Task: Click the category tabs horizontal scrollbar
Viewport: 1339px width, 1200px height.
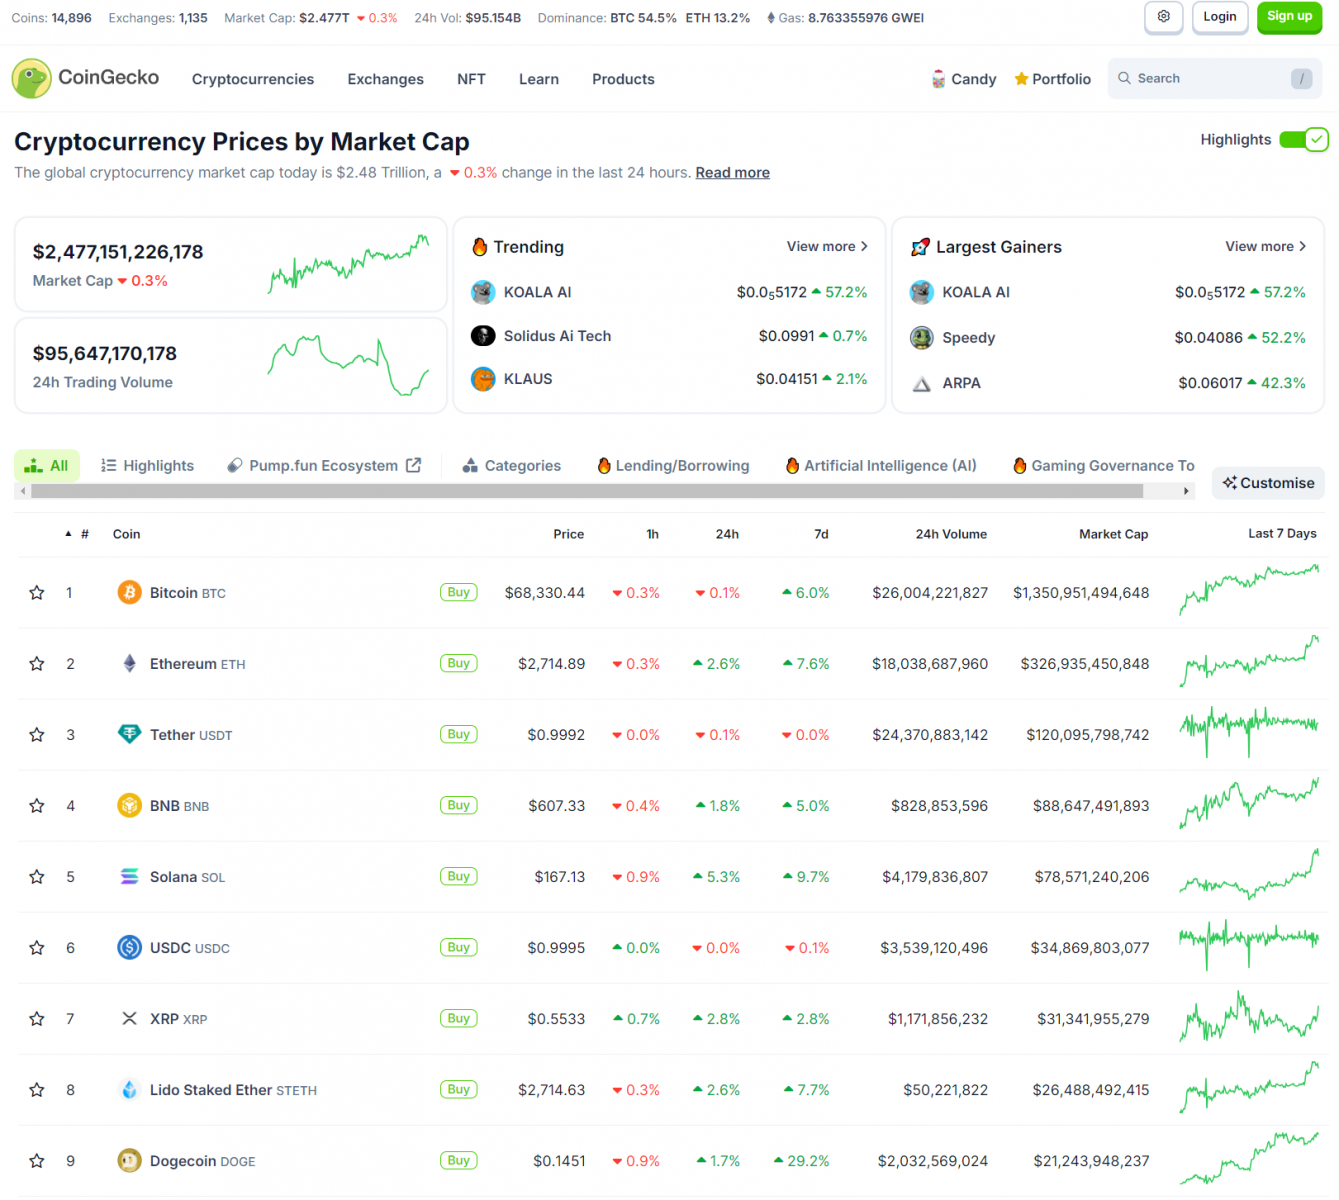Action: pyautogui.click(x=587, y=491)
